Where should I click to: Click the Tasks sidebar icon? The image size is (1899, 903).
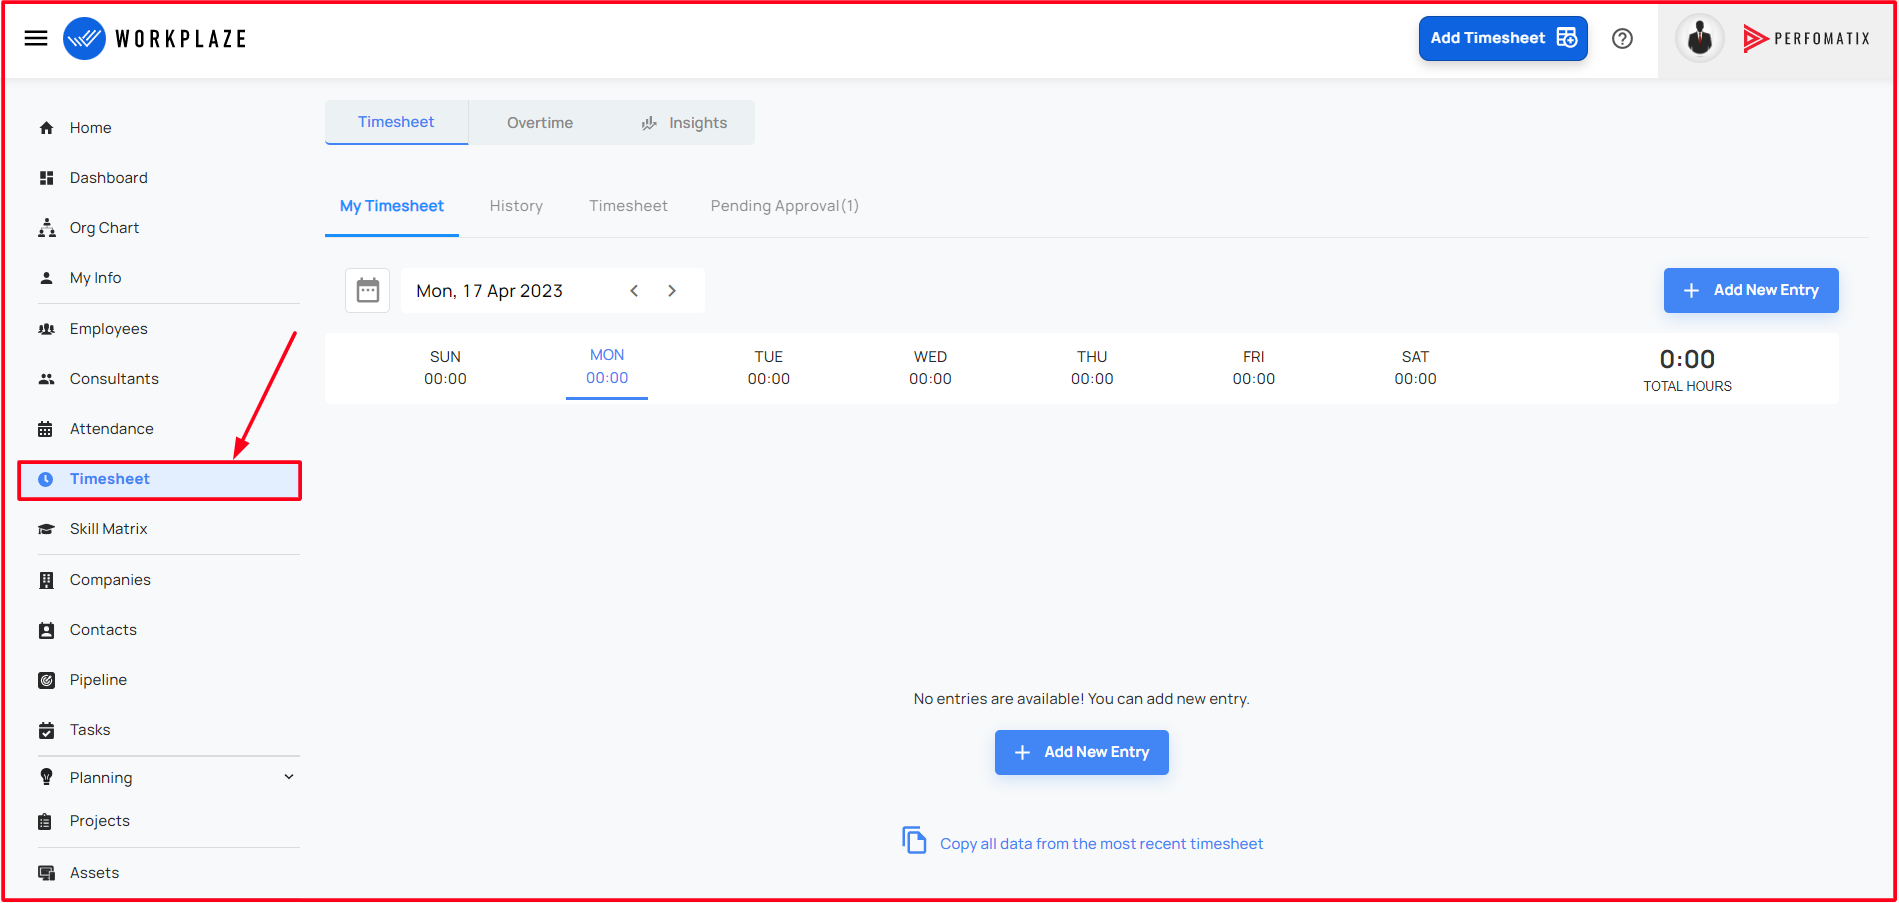tap(46, 730)
